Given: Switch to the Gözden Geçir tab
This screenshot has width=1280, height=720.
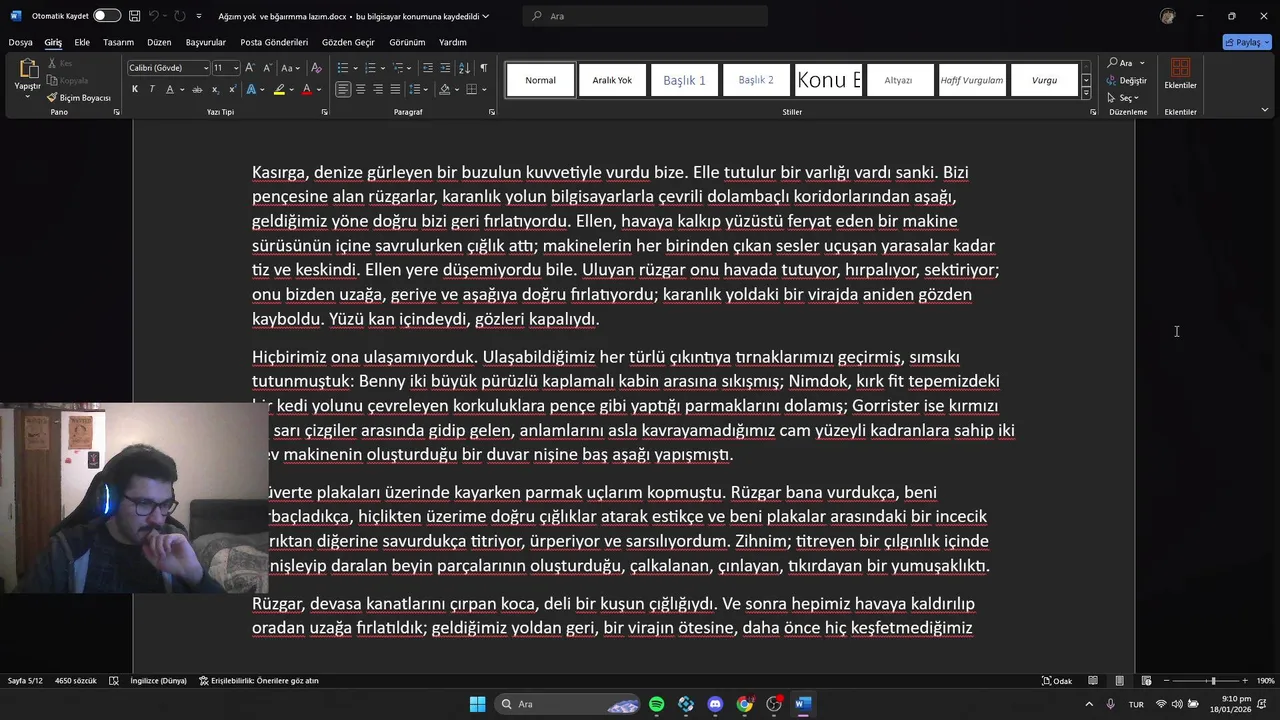Looking at the screenshot, I should pos(348,42).
